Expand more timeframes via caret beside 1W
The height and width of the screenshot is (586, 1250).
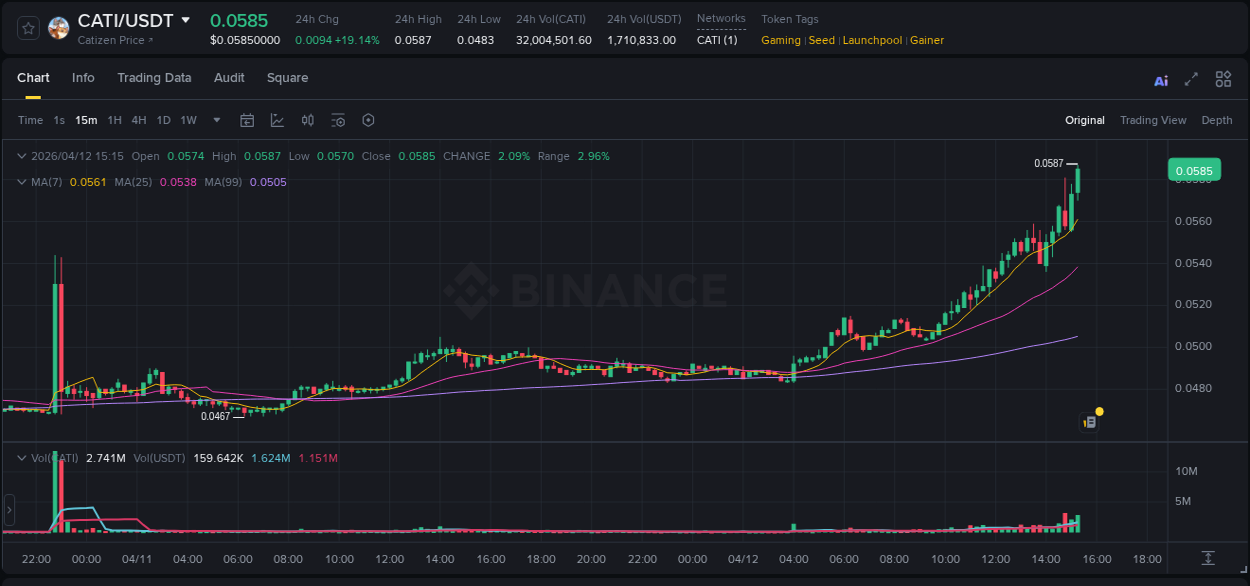coord(216,120)
